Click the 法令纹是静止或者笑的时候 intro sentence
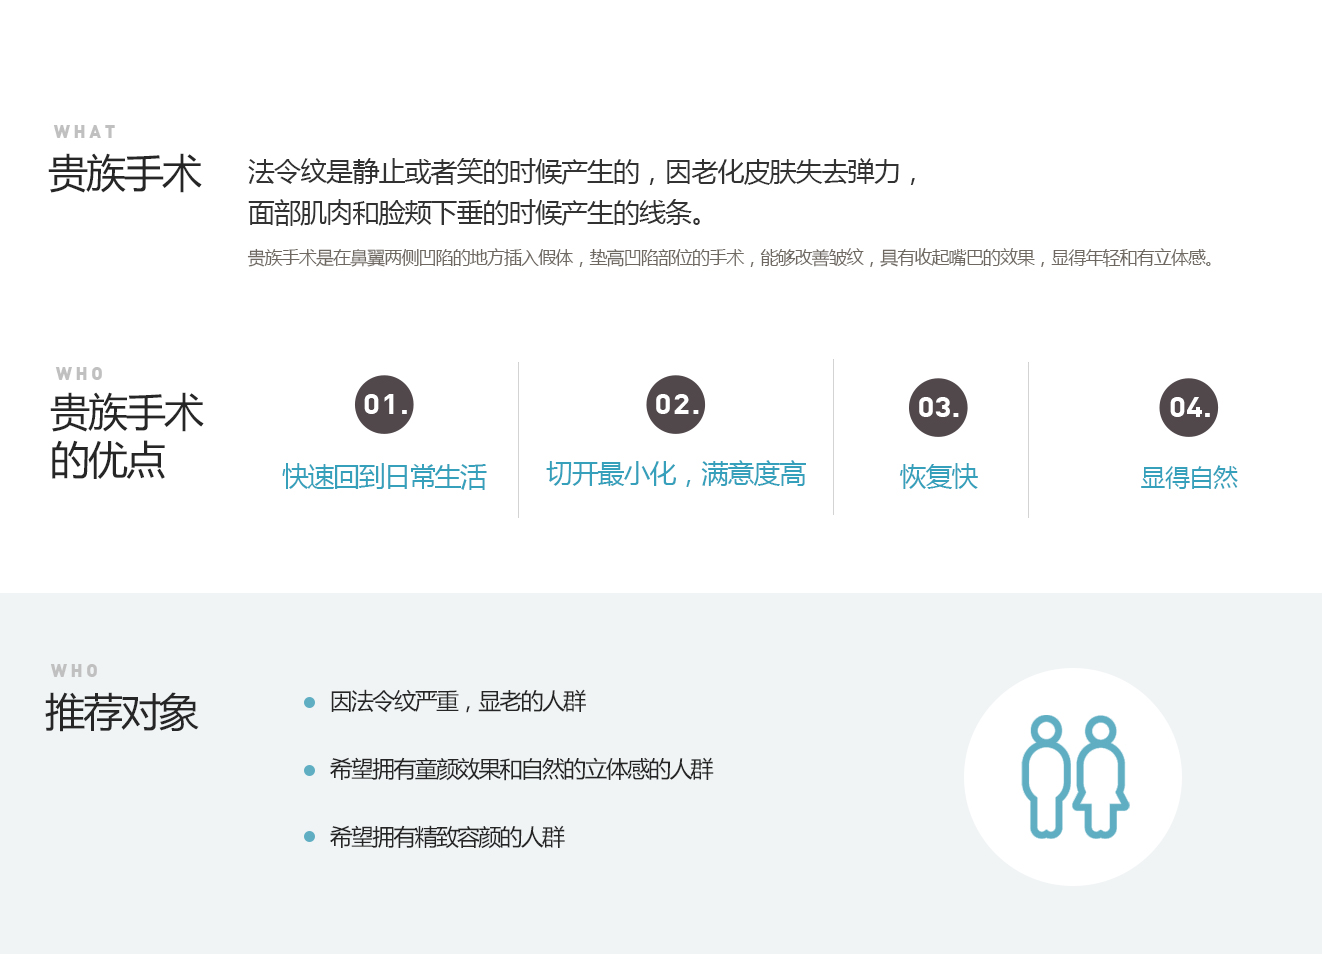The image size is (1325, 963). tap(583, 192)
